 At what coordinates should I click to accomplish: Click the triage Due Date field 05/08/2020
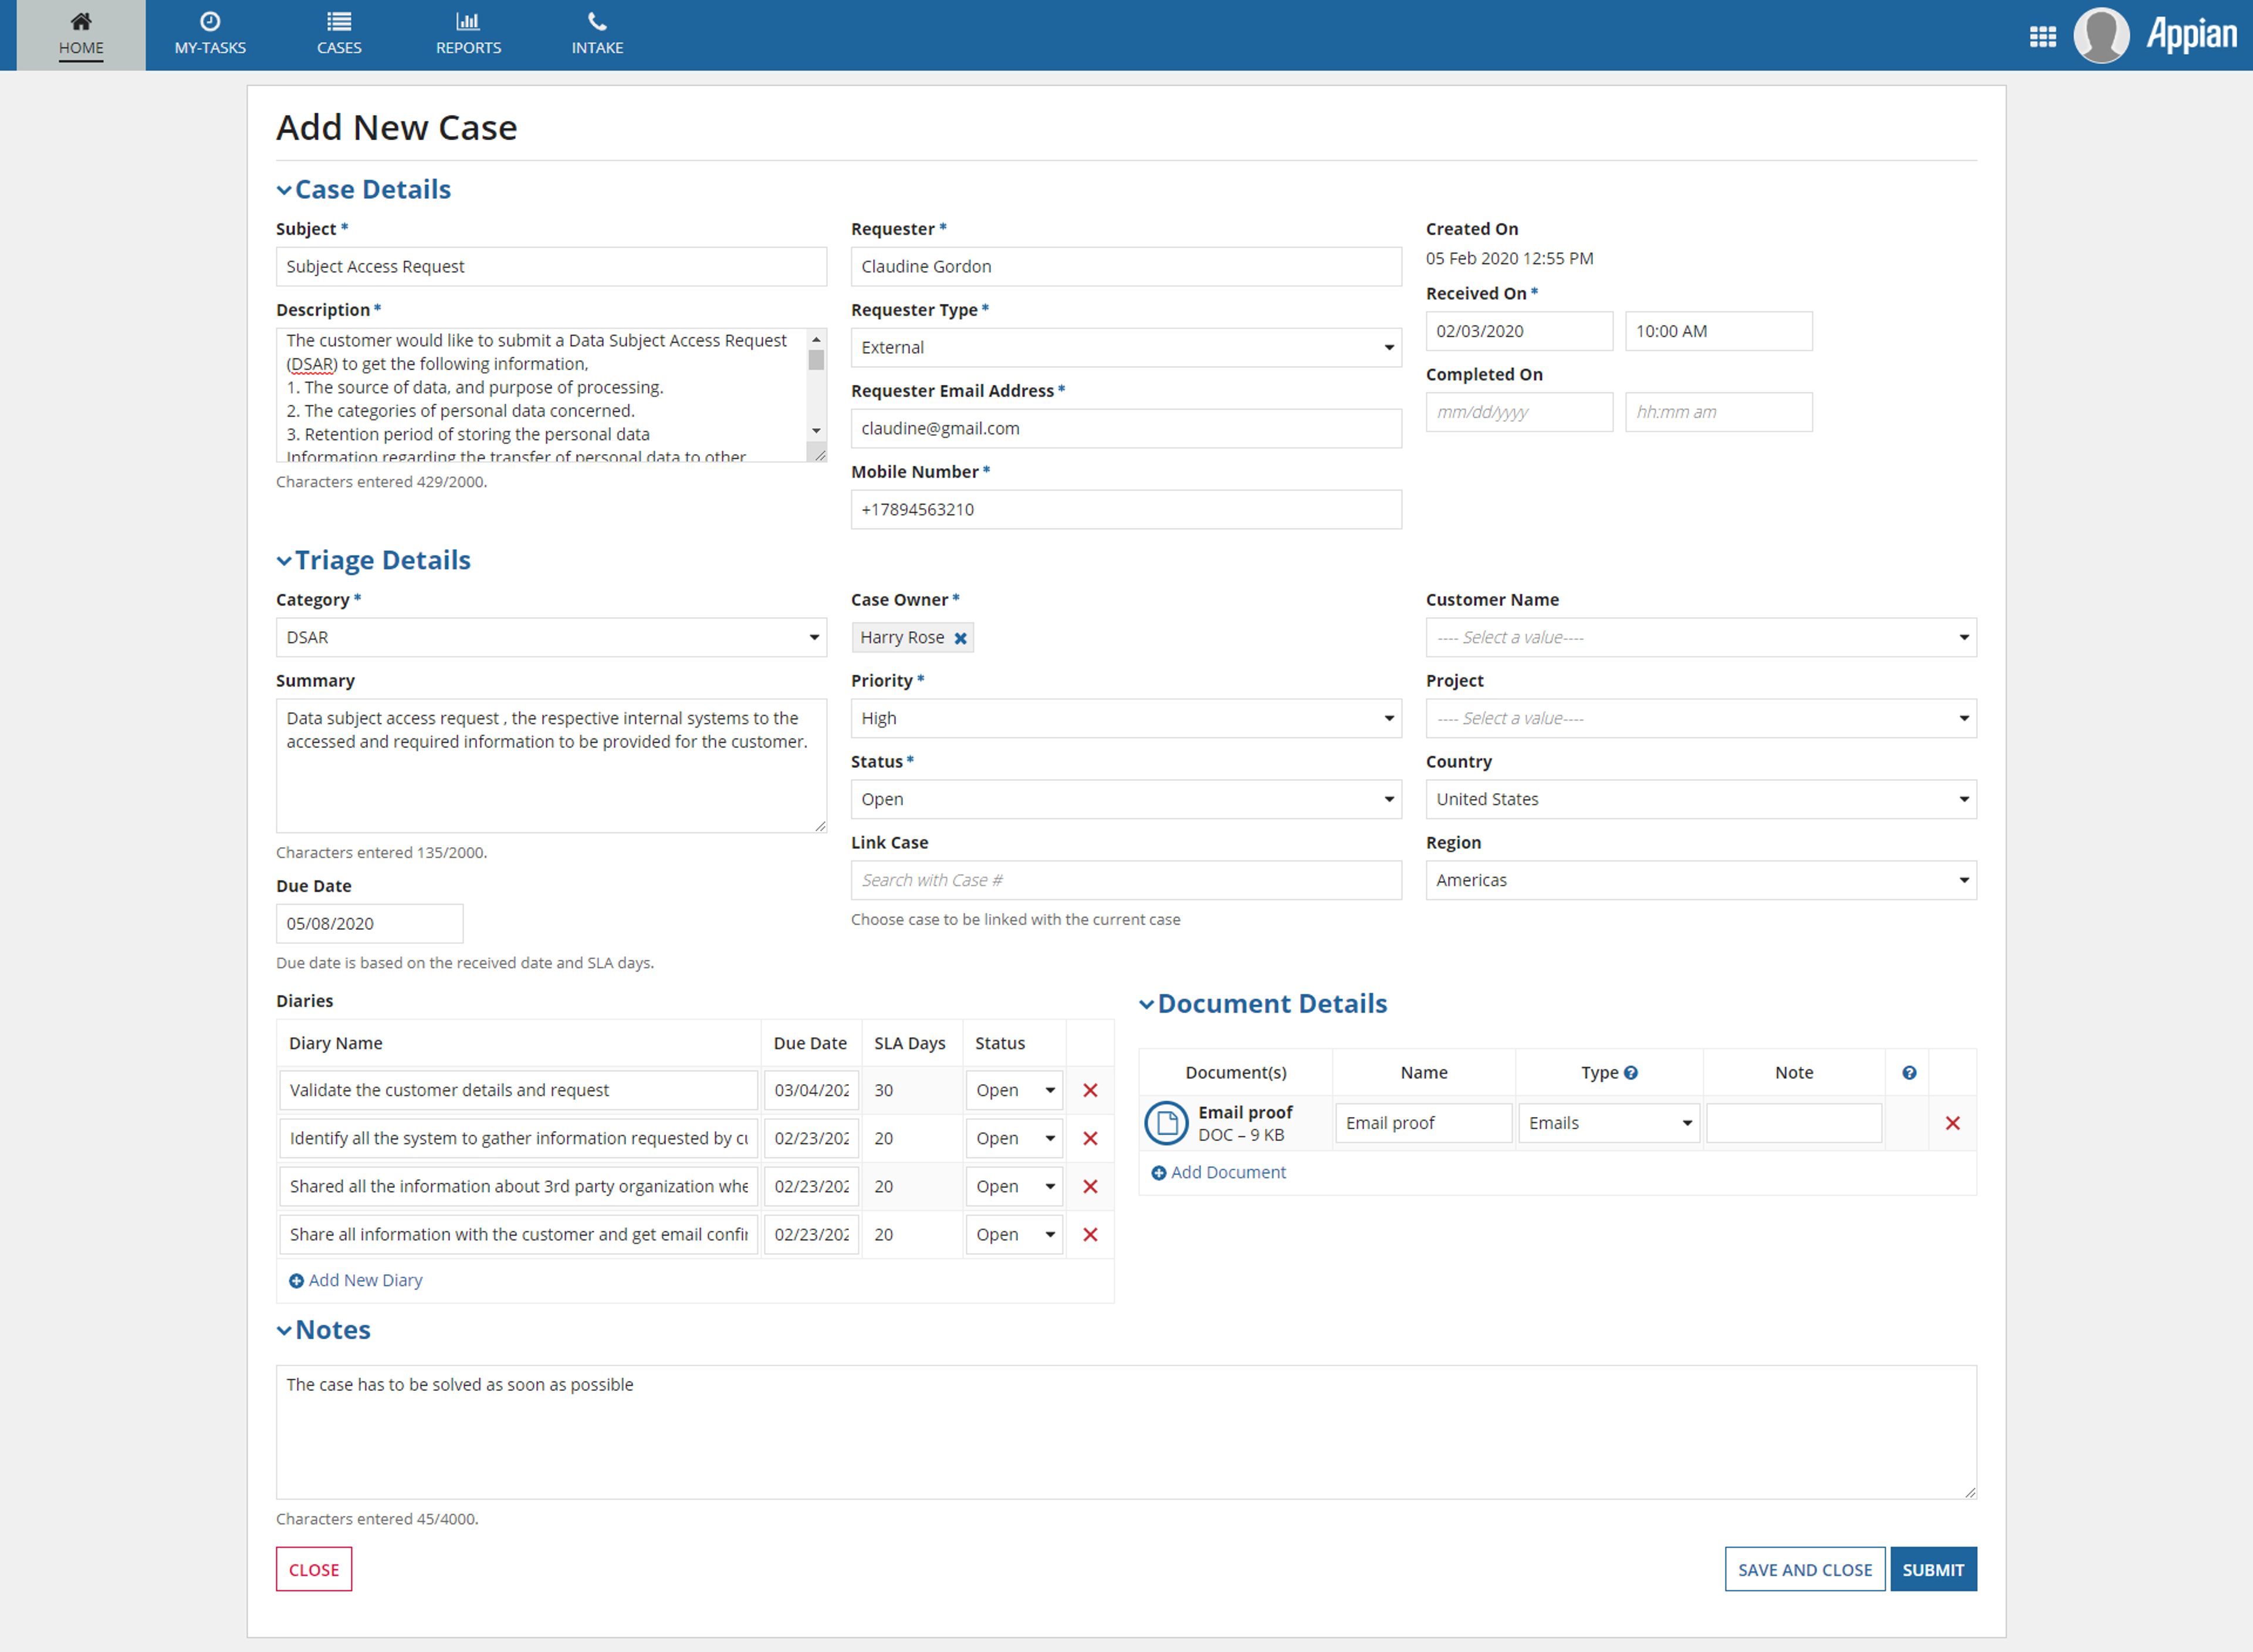(x=369, y=924)
